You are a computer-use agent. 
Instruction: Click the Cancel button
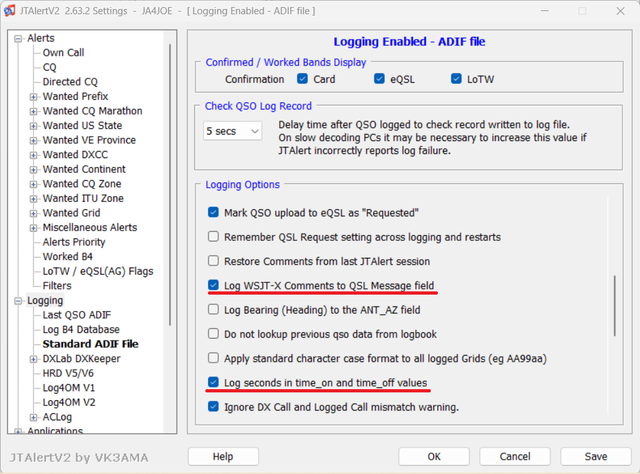(x=515, y=456)
